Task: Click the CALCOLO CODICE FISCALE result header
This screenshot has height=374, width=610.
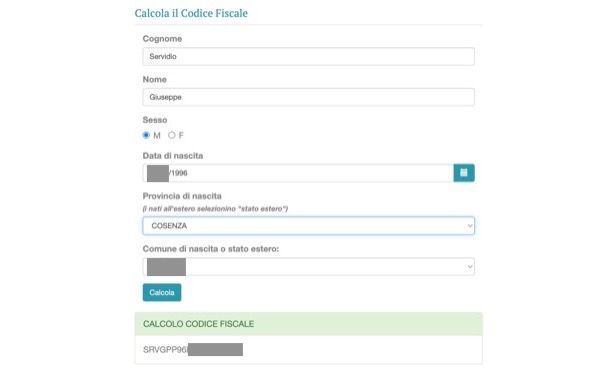Action: (198, 324)
